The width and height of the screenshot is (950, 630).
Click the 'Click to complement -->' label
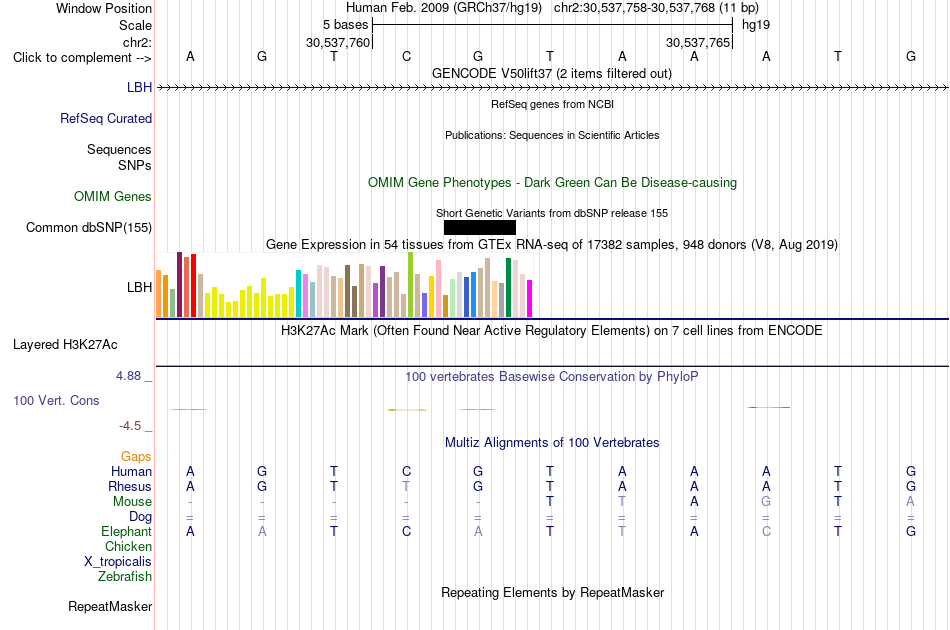[82, 58]
